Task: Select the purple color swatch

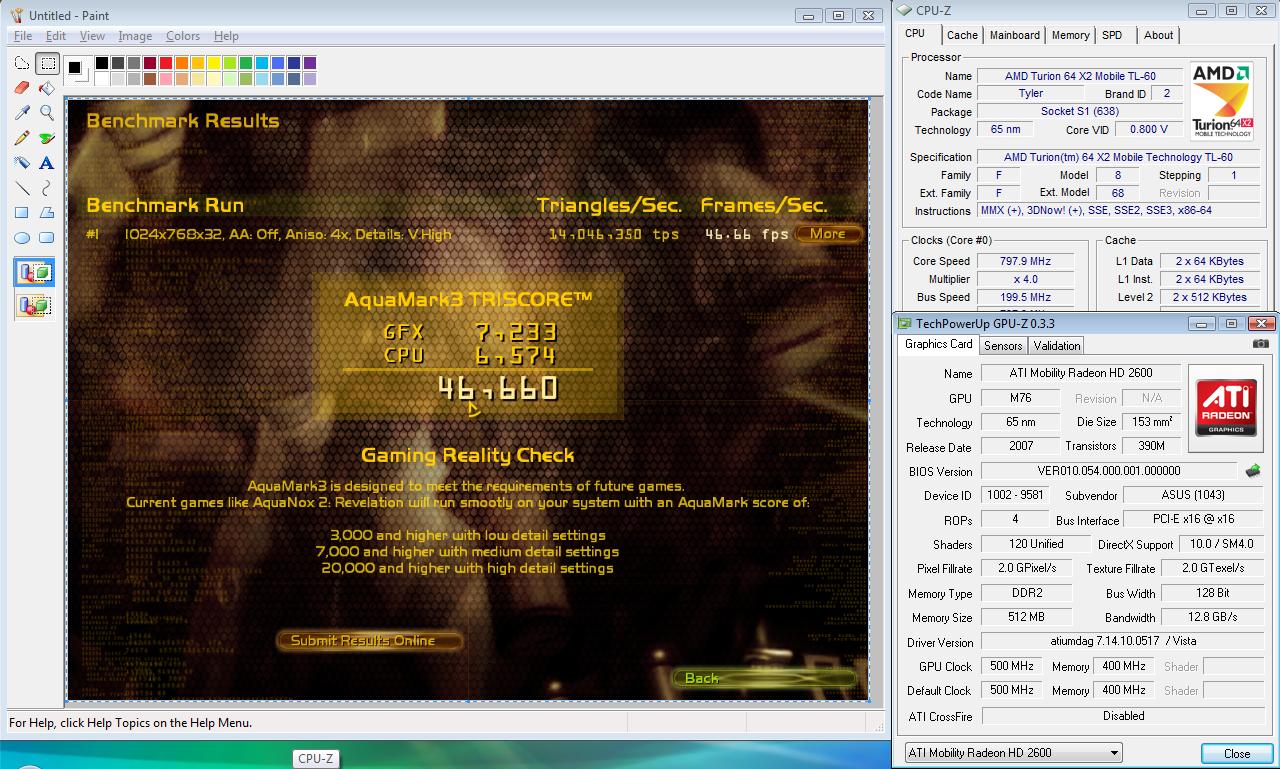Action: (310, 63)
